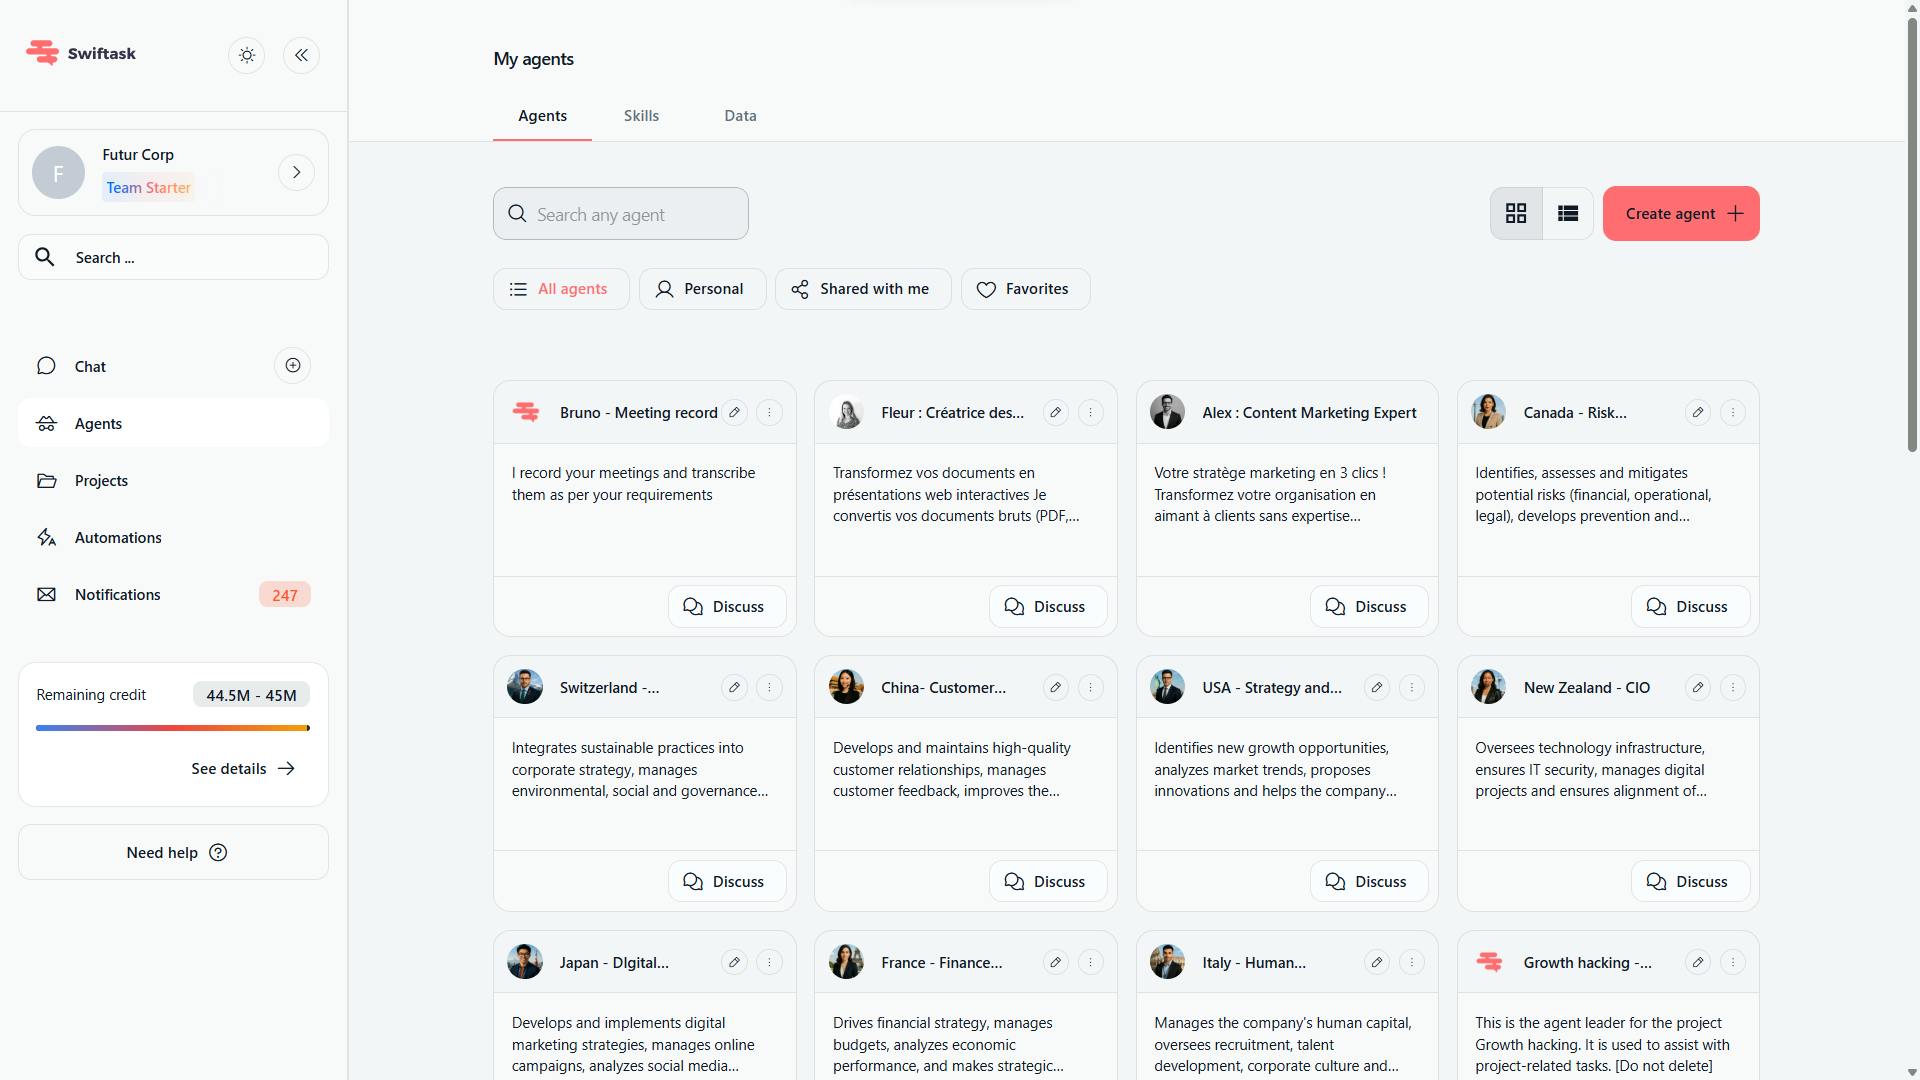This screenshot has width=1920, height=1080.
Task: Enable the Favorites filter
Action: [1025, 289]
